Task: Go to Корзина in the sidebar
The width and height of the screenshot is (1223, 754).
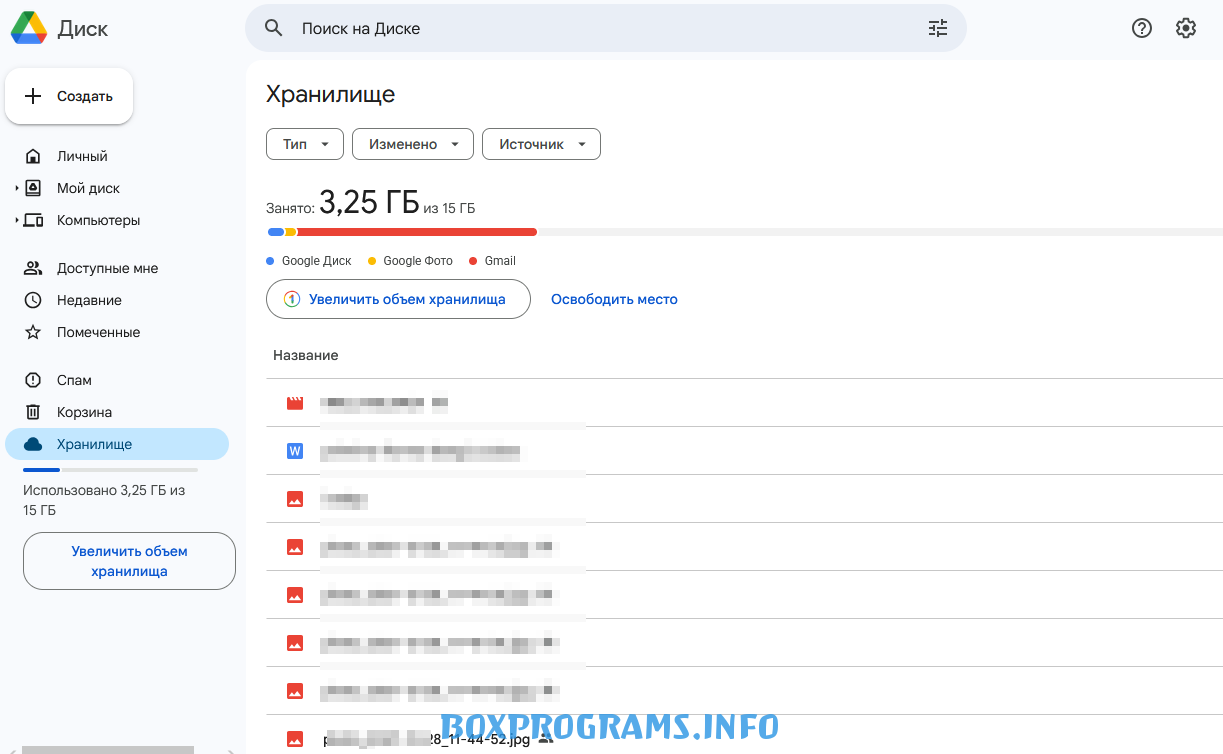Action: pyautogui.click(x=84, y=412)
